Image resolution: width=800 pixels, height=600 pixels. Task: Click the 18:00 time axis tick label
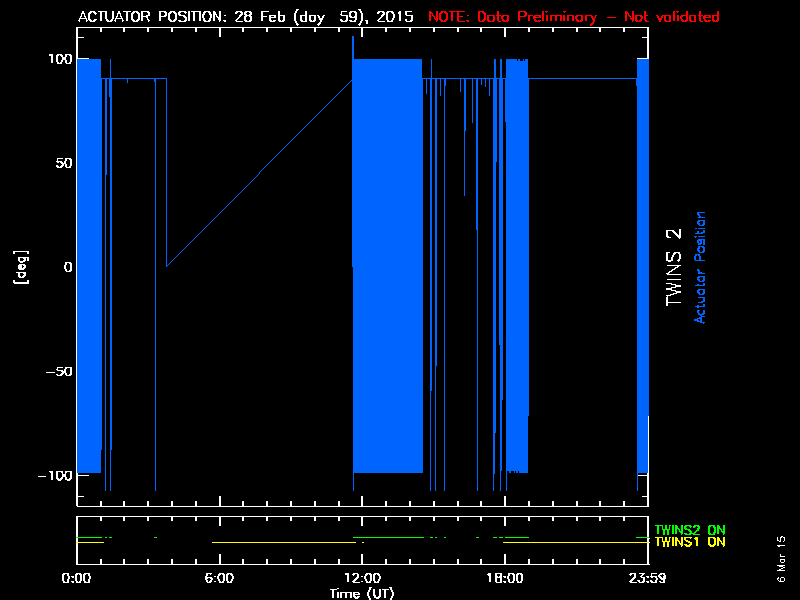[504, 578]
